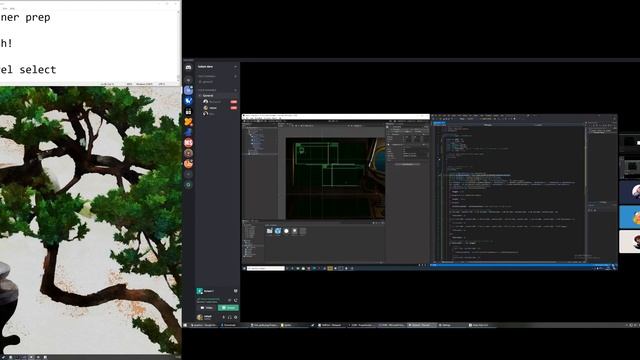Screen dimensions: 640x360
Task: Select the red round server icon
Action: coord(188,142)
